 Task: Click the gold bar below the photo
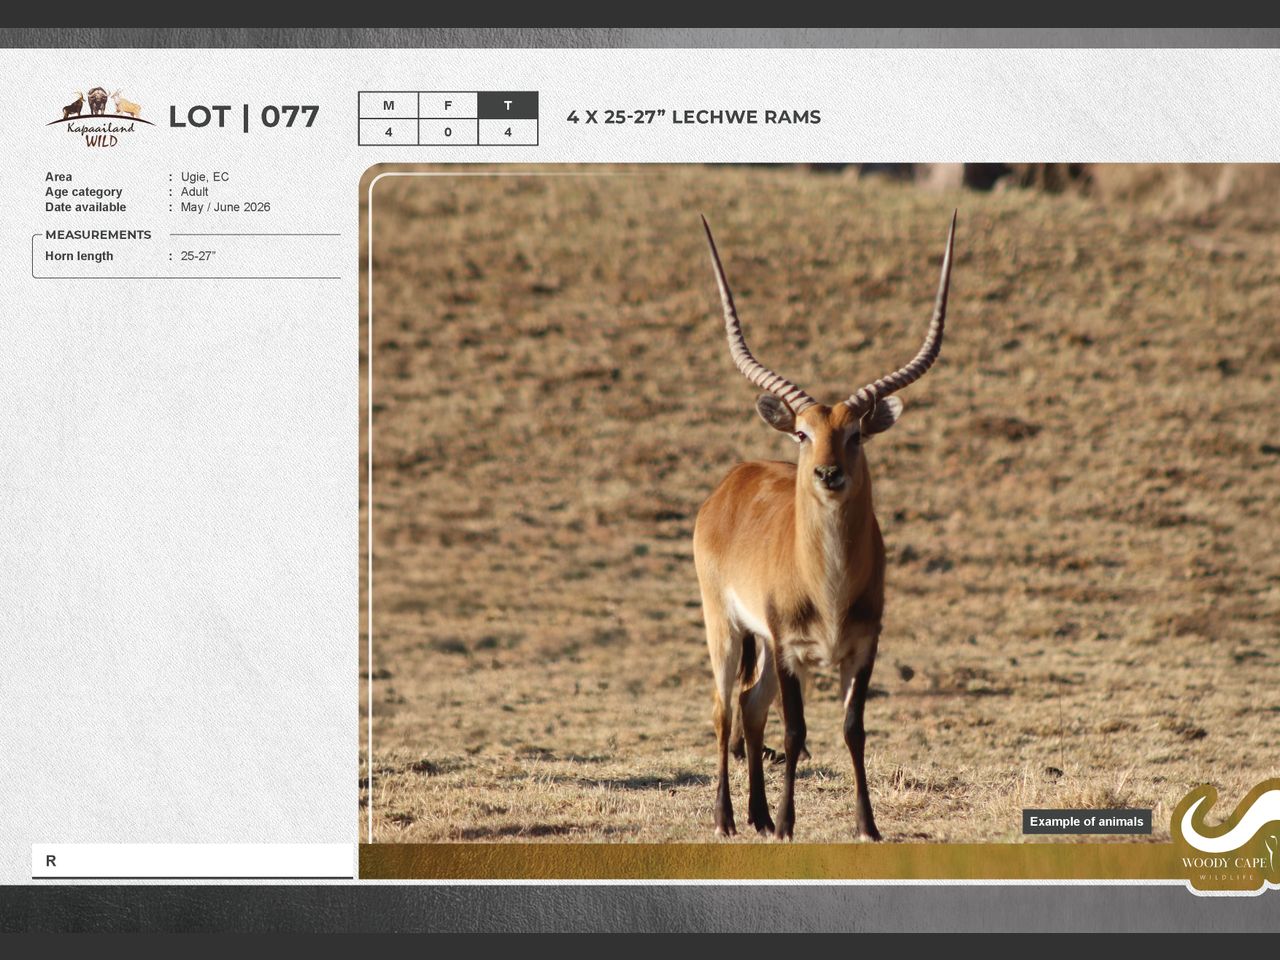coord(760,861)
